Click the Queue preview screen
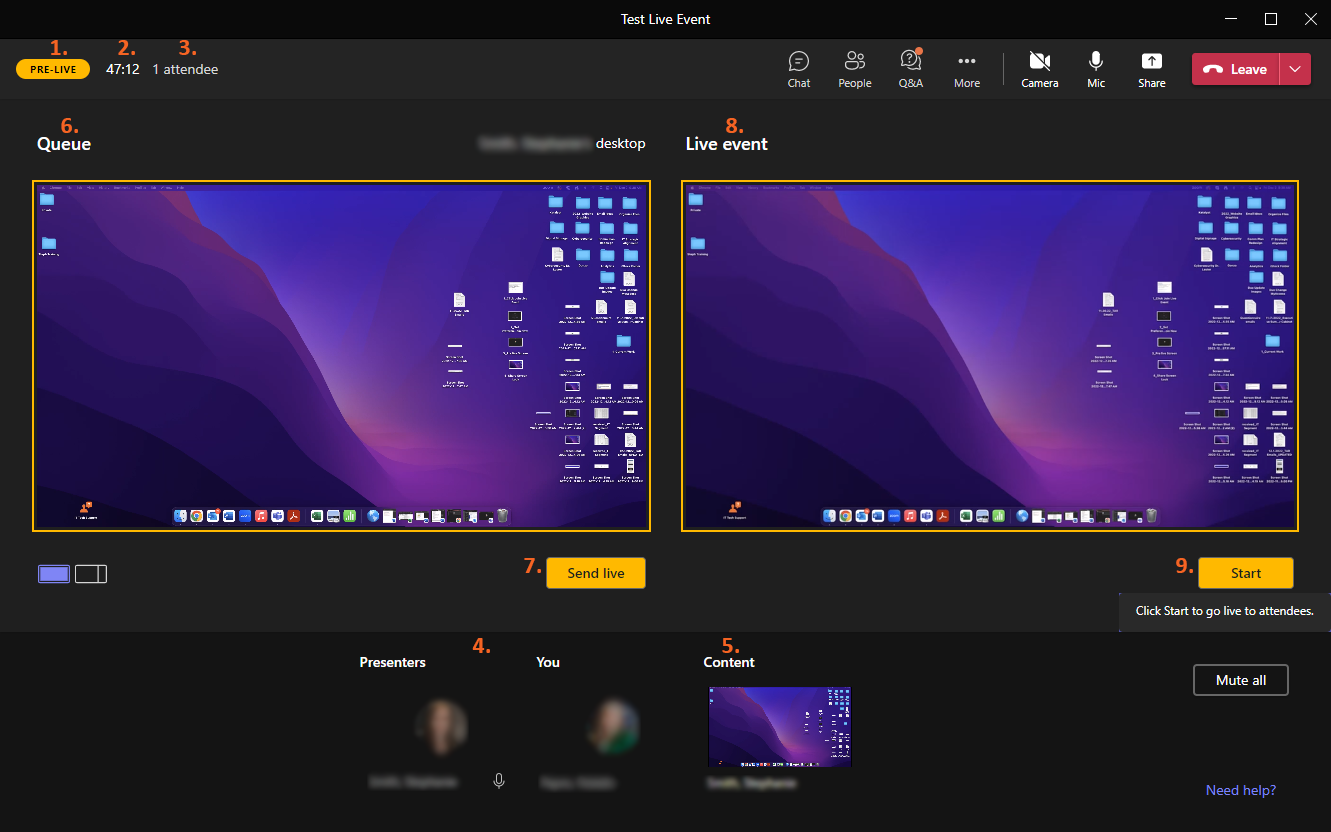The width and height of the screenshot is (1331, 832). tap(341, 356)
